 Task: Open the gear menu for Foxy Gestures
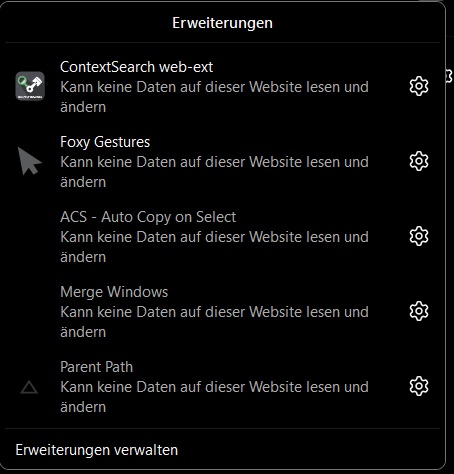click(419, 161)
